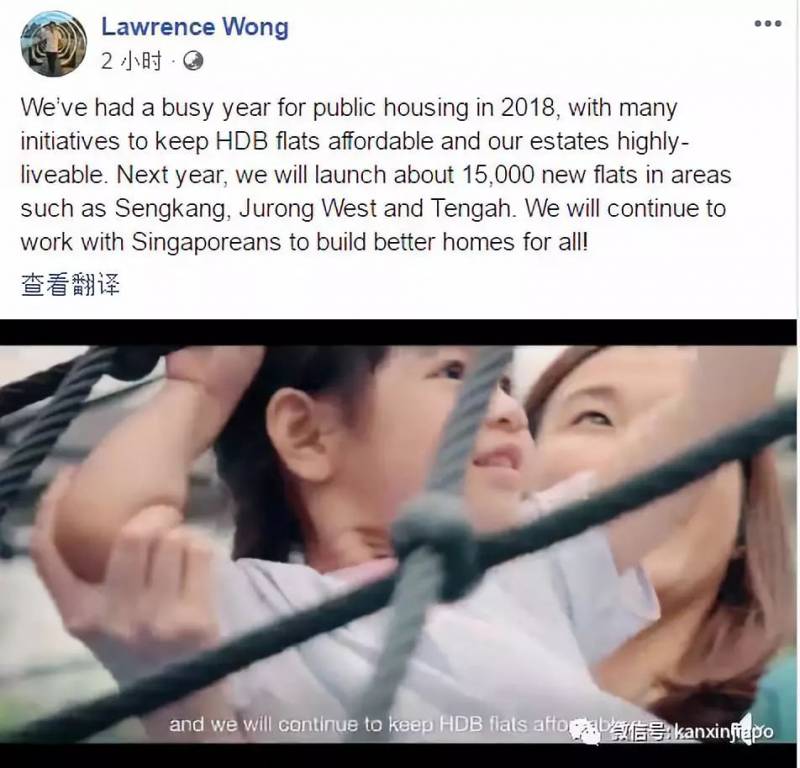
Task: Click the speaker volume icon on video
Action: (x=748, y=728)
